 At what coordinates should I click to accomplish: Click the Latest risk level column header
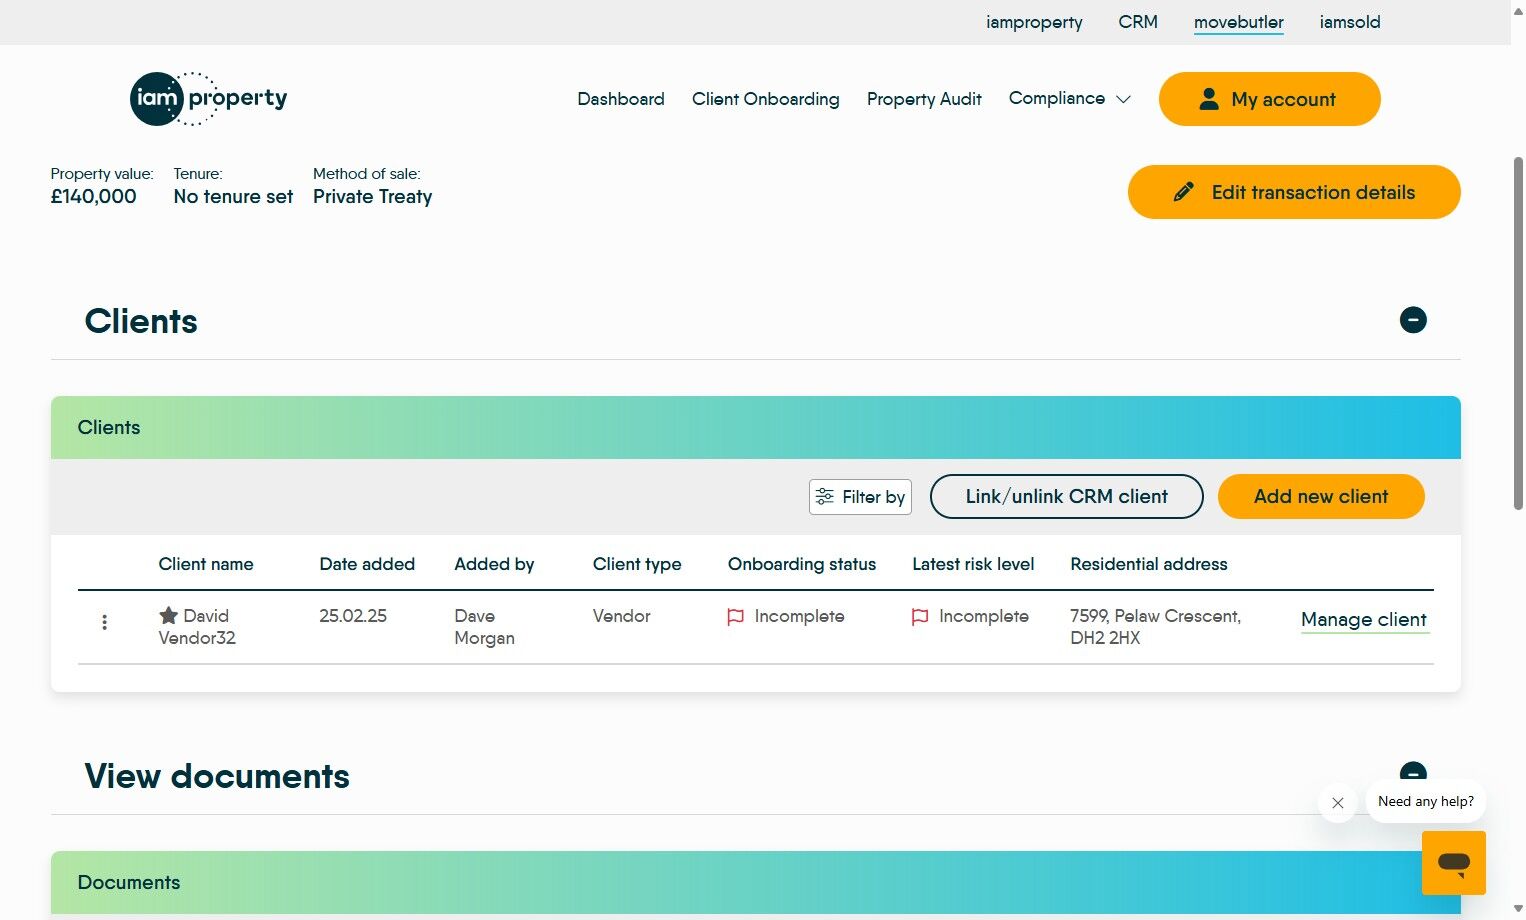point(973,564)
